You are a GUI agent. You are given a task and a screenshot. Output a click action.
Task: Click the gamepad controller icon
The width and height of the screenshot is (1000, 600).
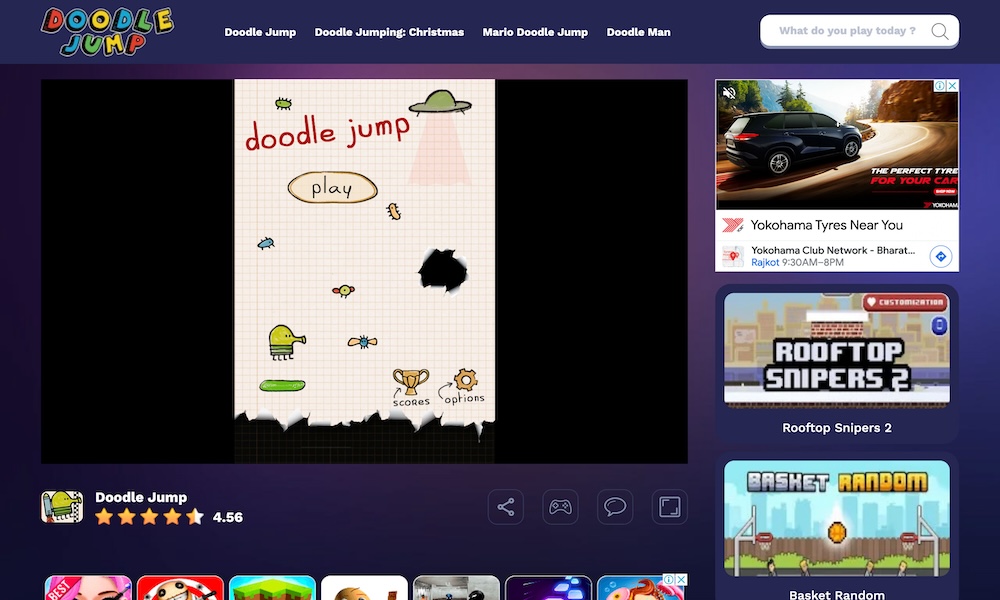(560, 507)
